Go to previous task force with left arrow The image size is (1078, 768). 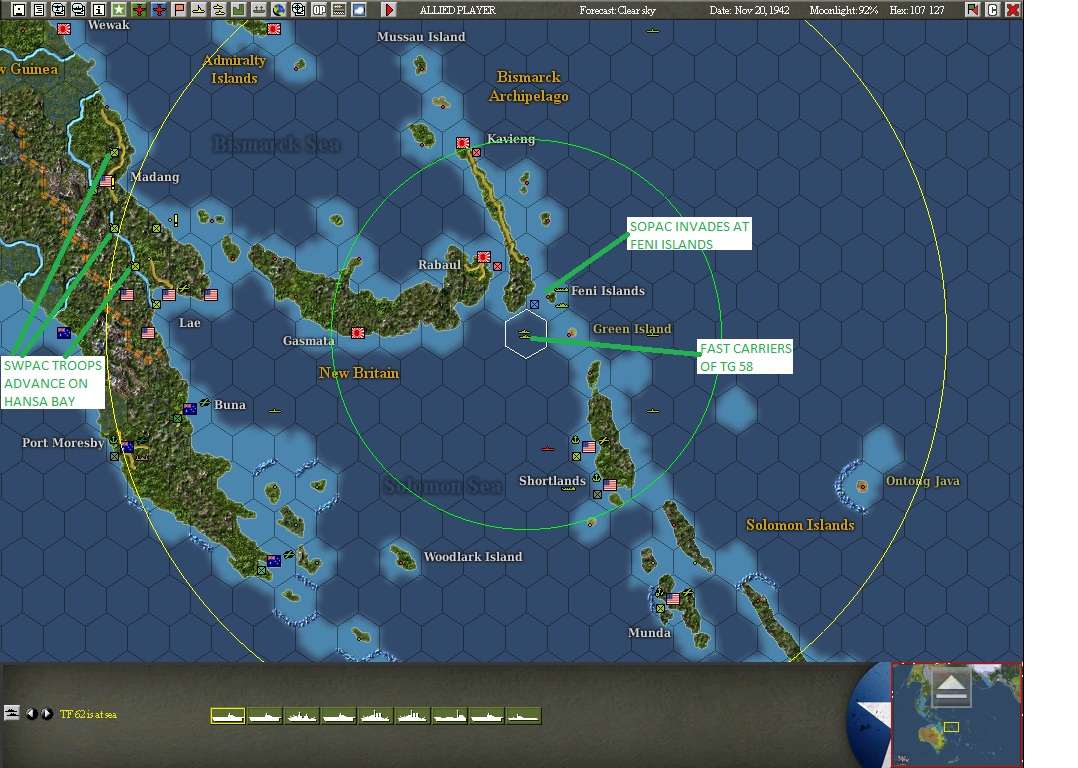click(32, 714)
